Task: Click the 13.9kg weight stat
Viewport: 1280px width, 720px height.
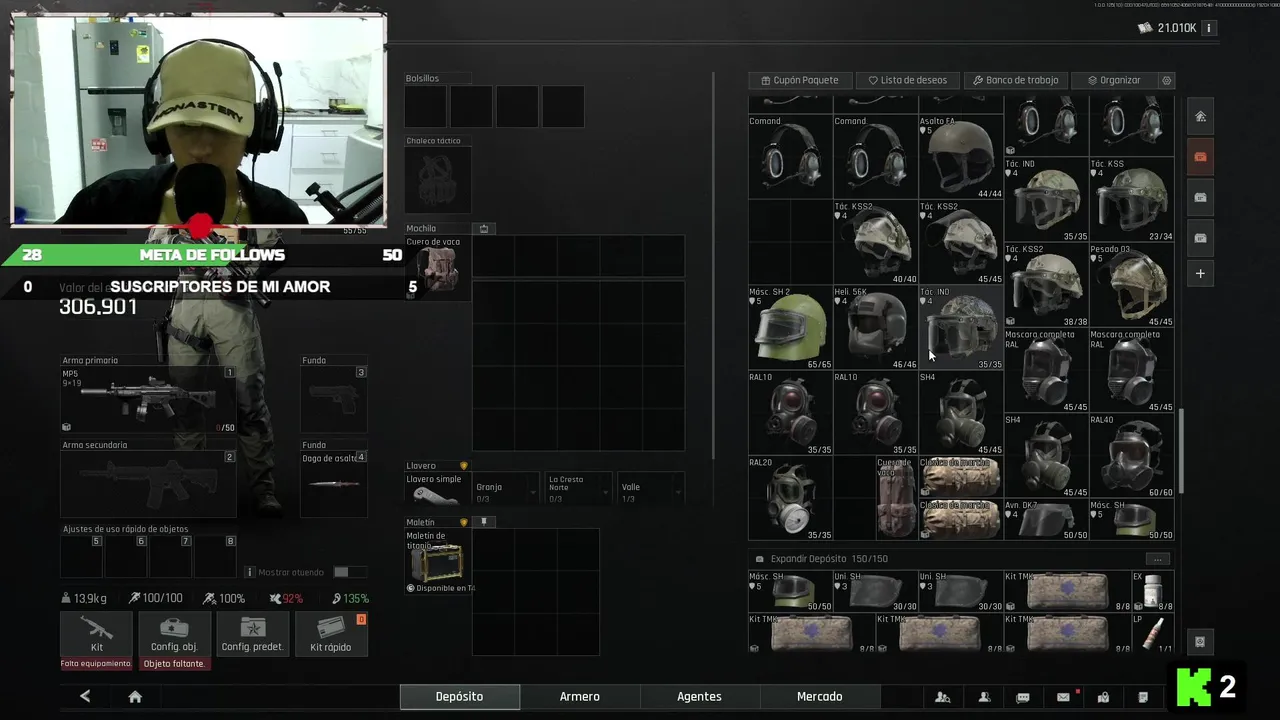Action: pyautogui.click(x=84, y=598)
